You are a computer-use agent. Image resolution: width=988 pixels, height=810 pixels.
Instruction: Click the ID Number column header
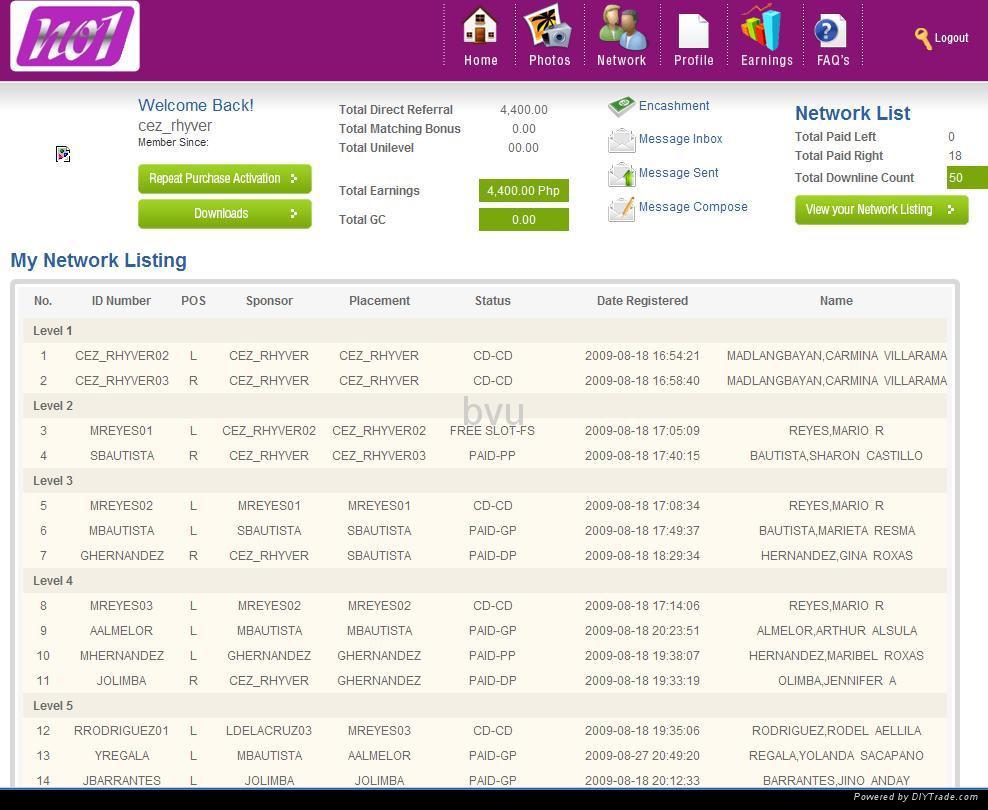121,301
